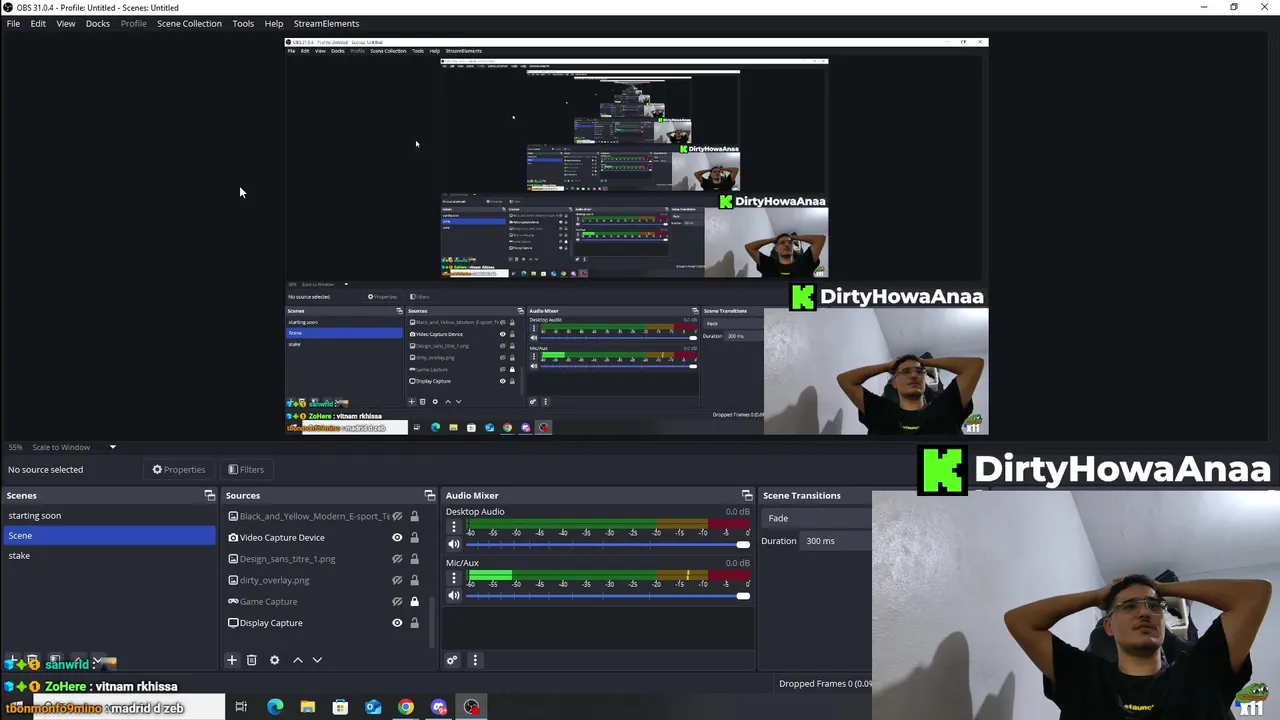Open Google Chrome from the taskbar
Image resolution: width=1280 pixels, height=720 pixels.
(406, 707)
